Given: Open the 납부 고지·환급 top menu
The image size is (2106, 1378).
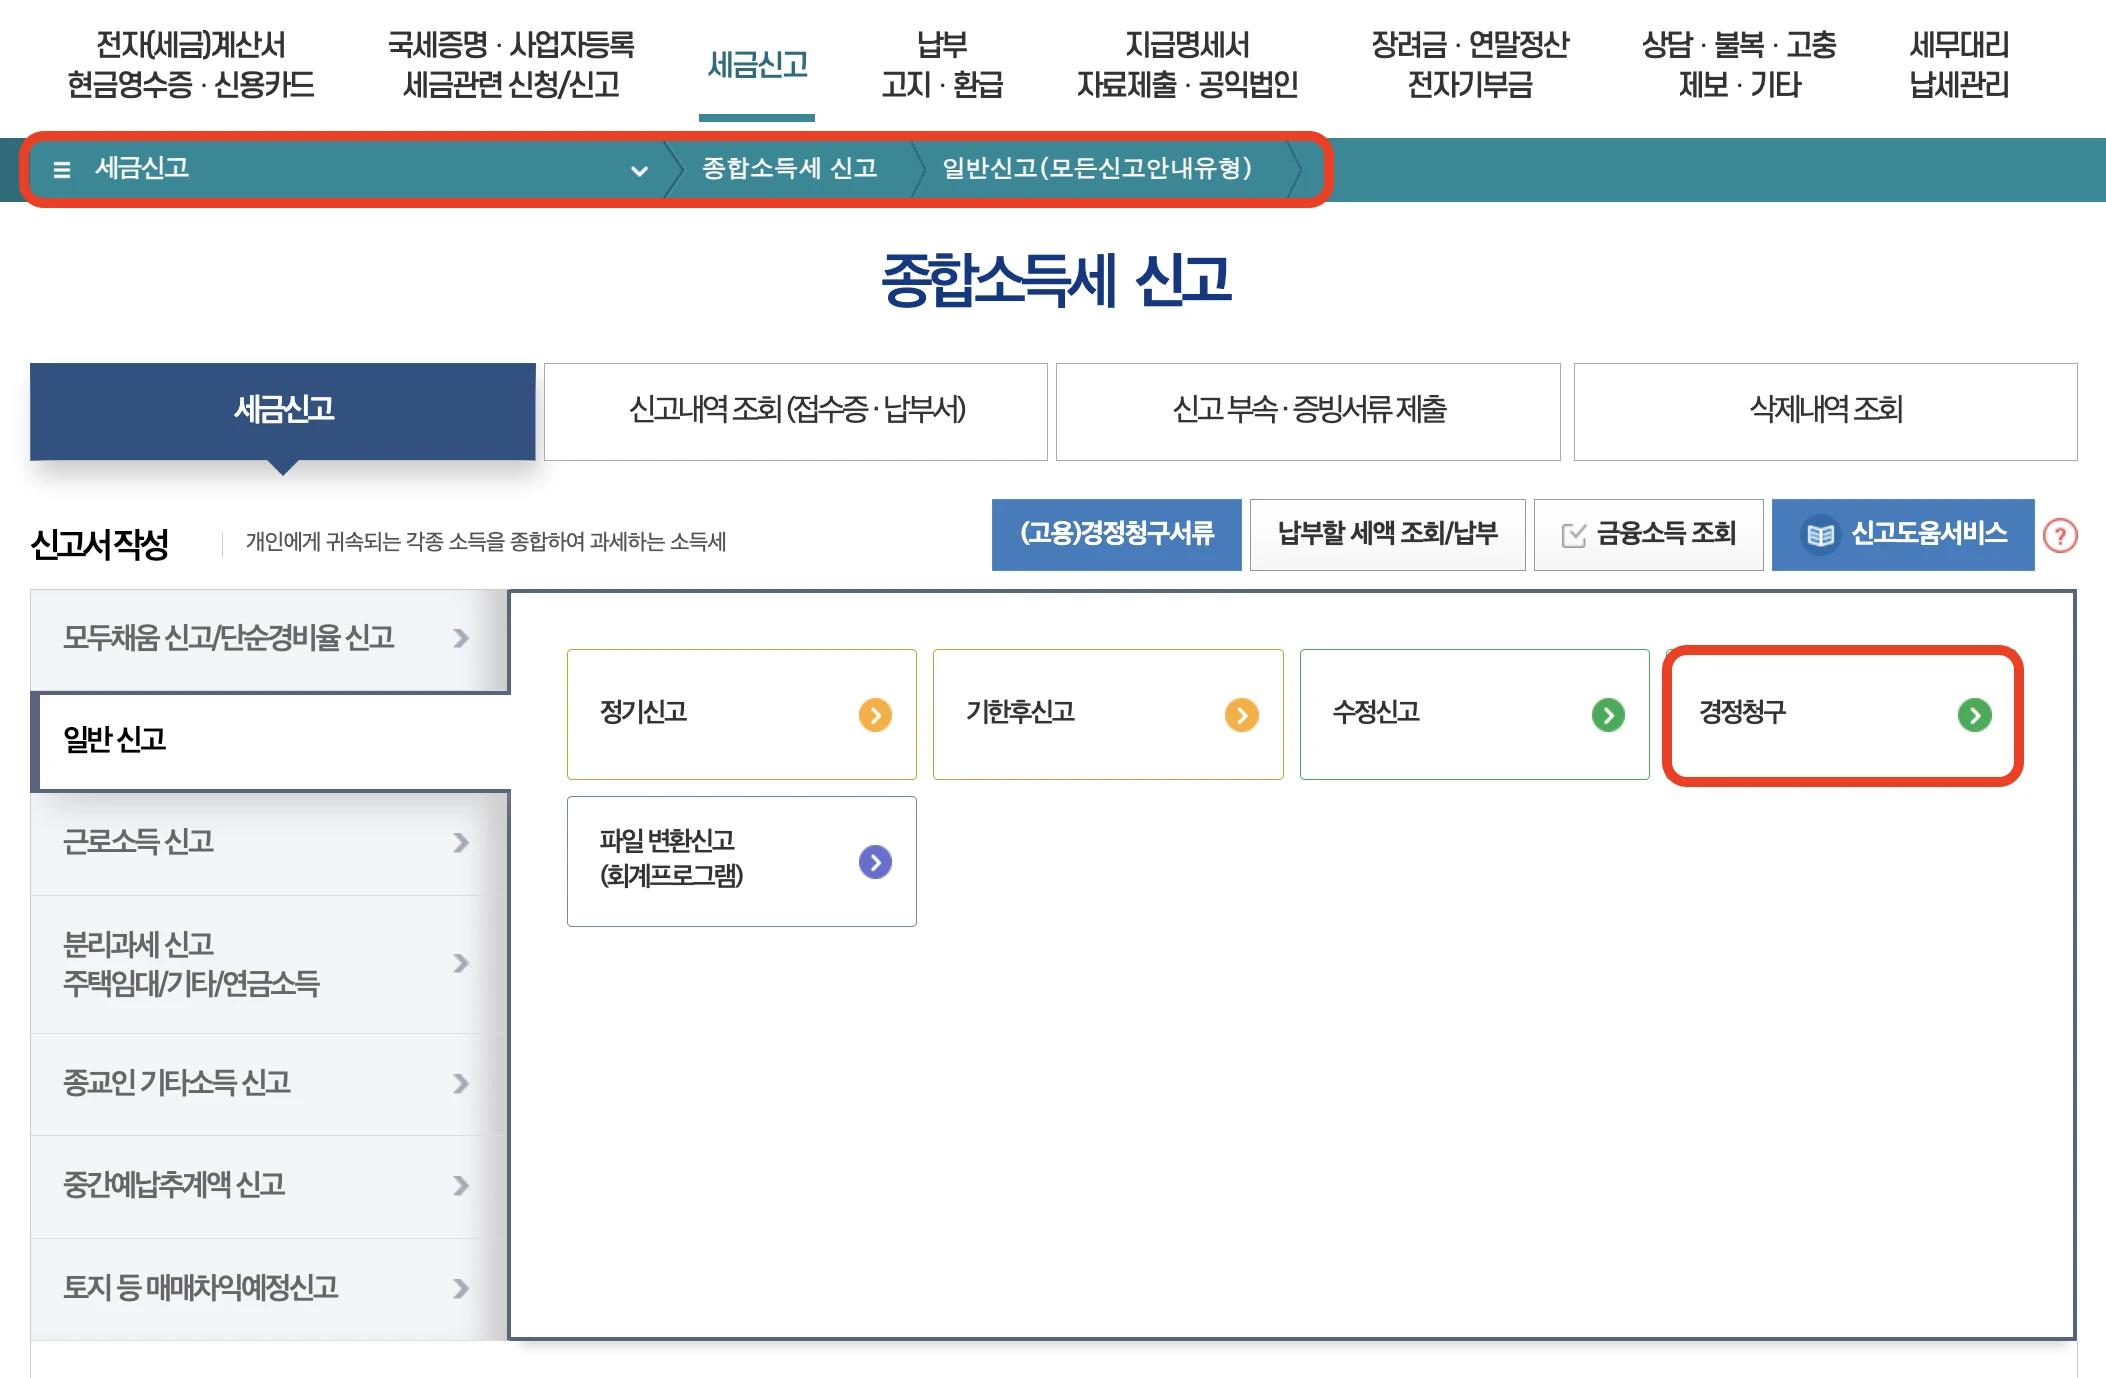Looking at the screenshot, I should (941, 65).
